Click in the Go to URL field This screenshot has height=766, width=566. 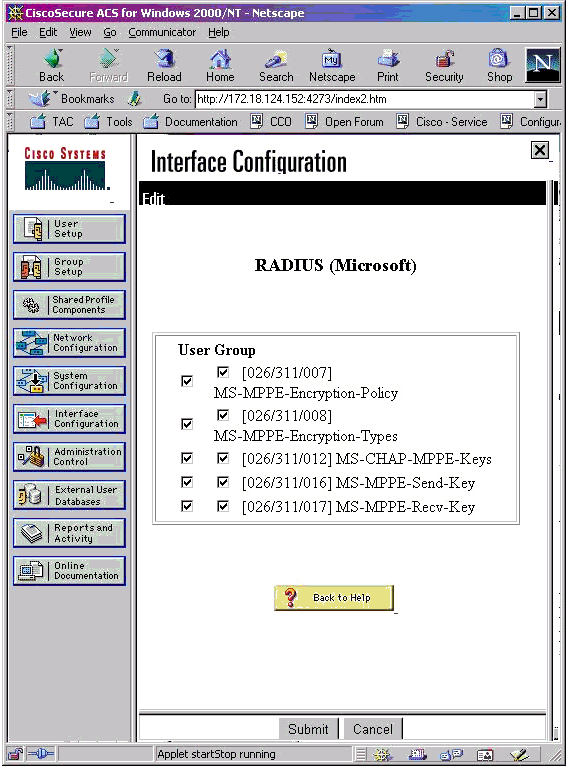364,100
